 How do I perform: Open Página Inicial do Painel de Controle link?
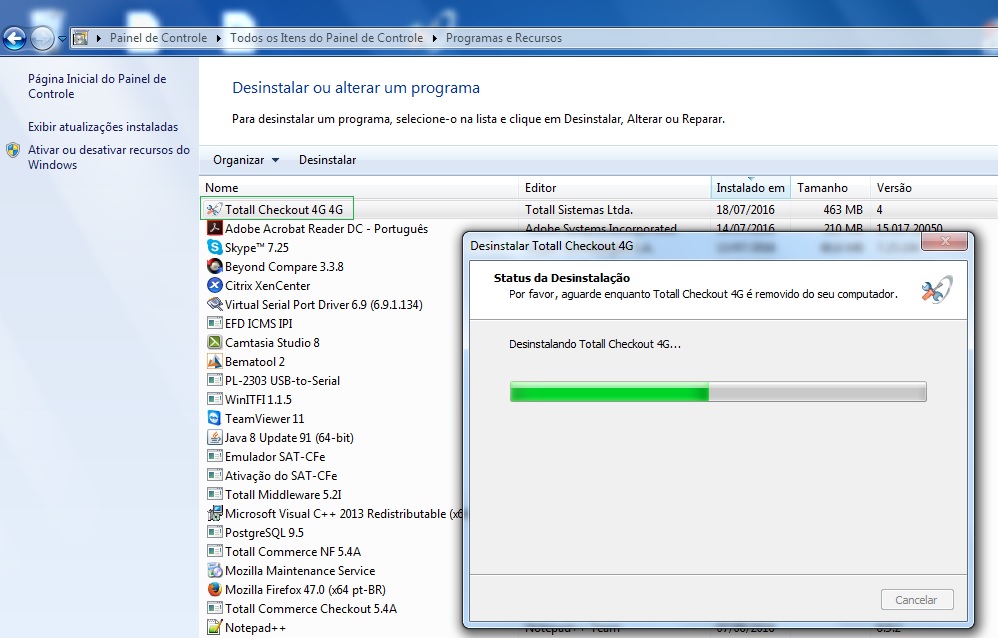point(97,86)
